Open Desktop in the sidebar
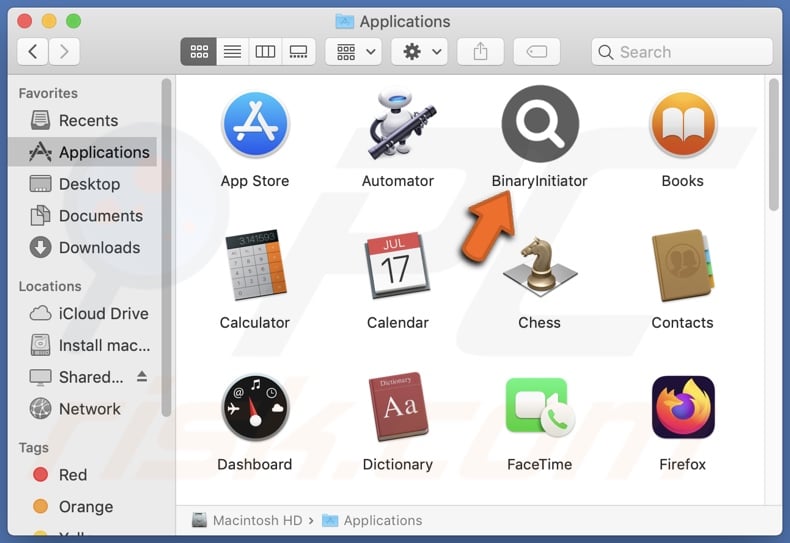Screen dimensions: 790x543 83,184
